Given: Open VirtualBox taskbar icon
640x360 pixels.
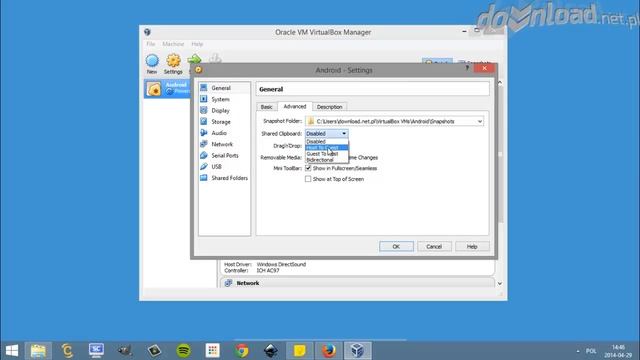Looking at the screenshot, I should [x=358, y=351].
